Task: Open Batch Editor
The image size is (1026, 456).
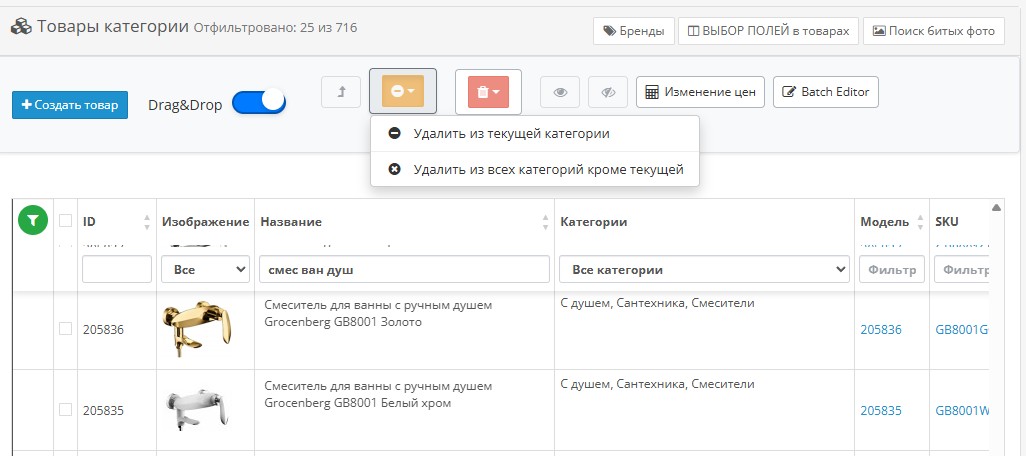Action: coord(826,92)
